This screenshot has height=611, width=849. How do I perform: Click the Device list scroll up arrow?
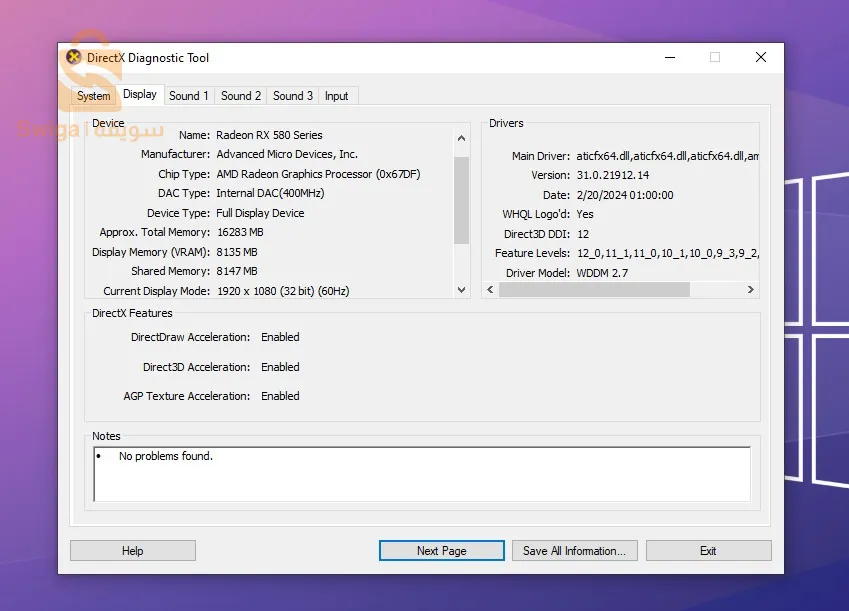point(461,139)
